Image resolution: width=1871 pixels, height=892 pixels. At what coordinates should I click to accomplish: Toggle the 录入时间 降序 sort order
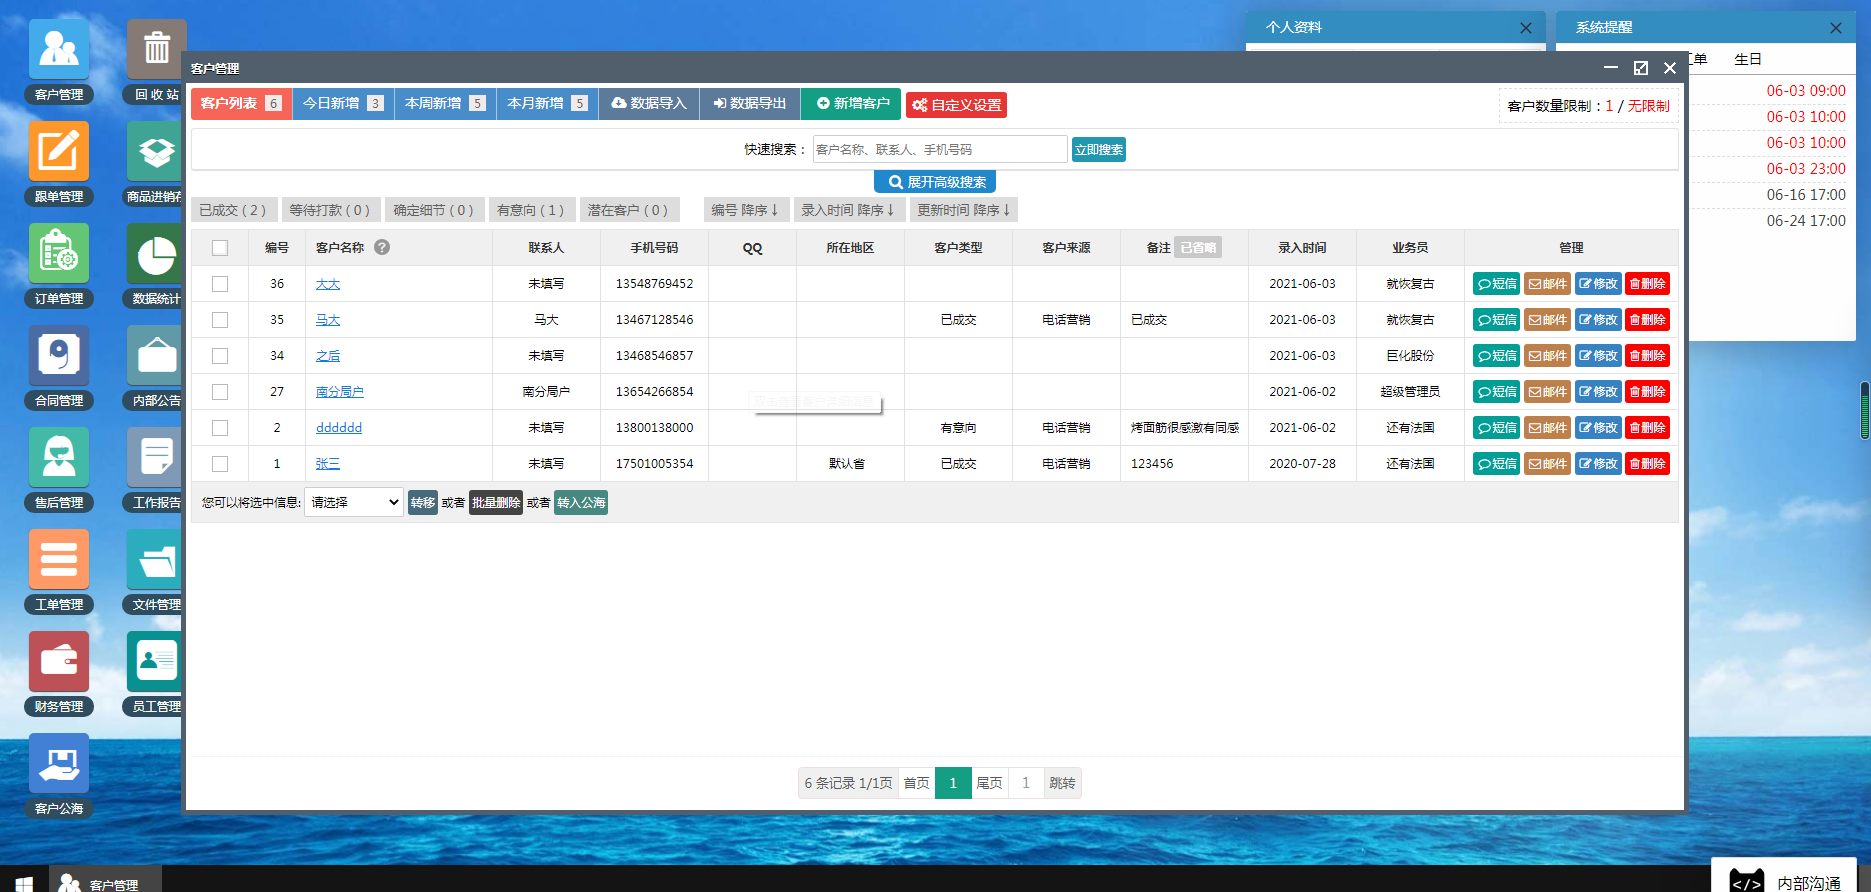tap(848, 210)
